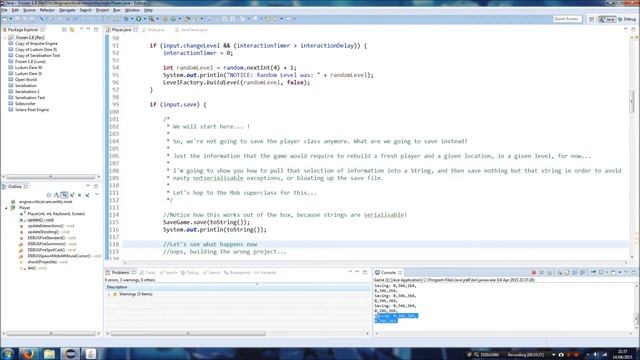Click the Package Explorer horizontal scrollbar
The width and height of the screenshot is (640, 360).
coord(51,177)
